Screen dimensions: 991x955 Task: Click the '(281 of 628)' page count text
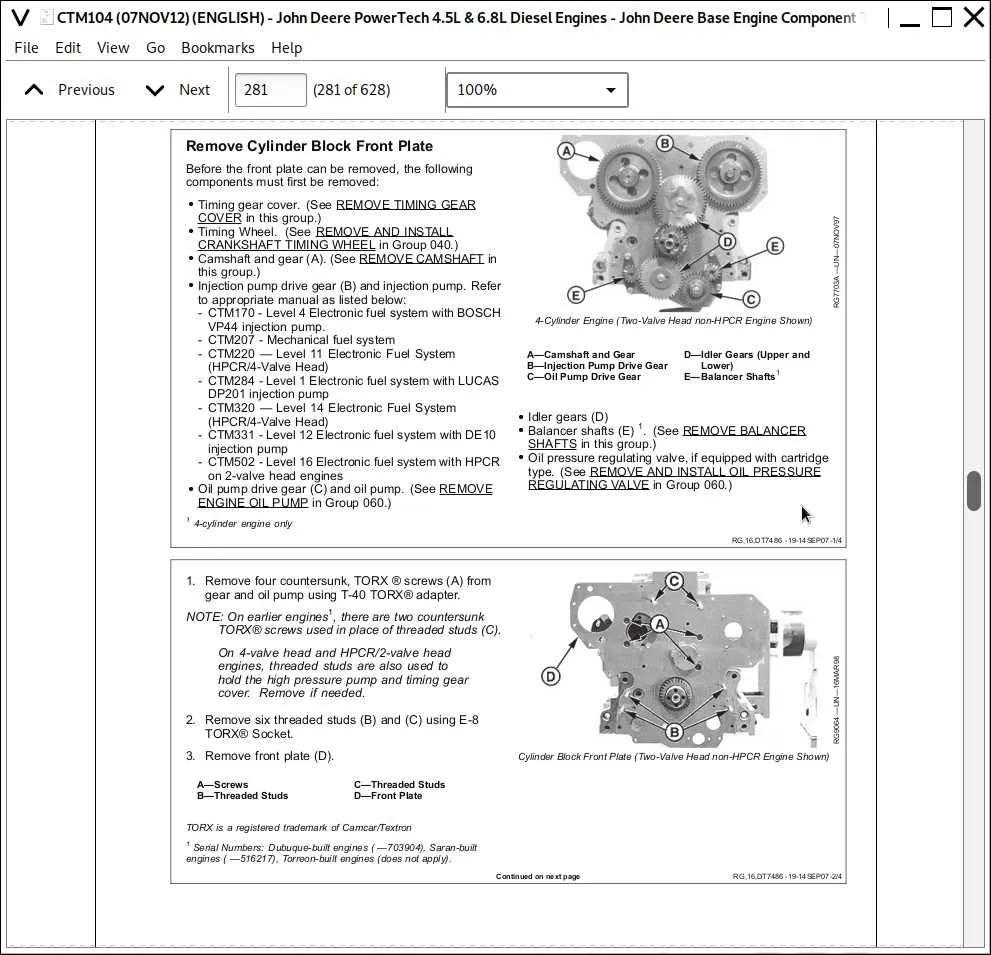351,90
